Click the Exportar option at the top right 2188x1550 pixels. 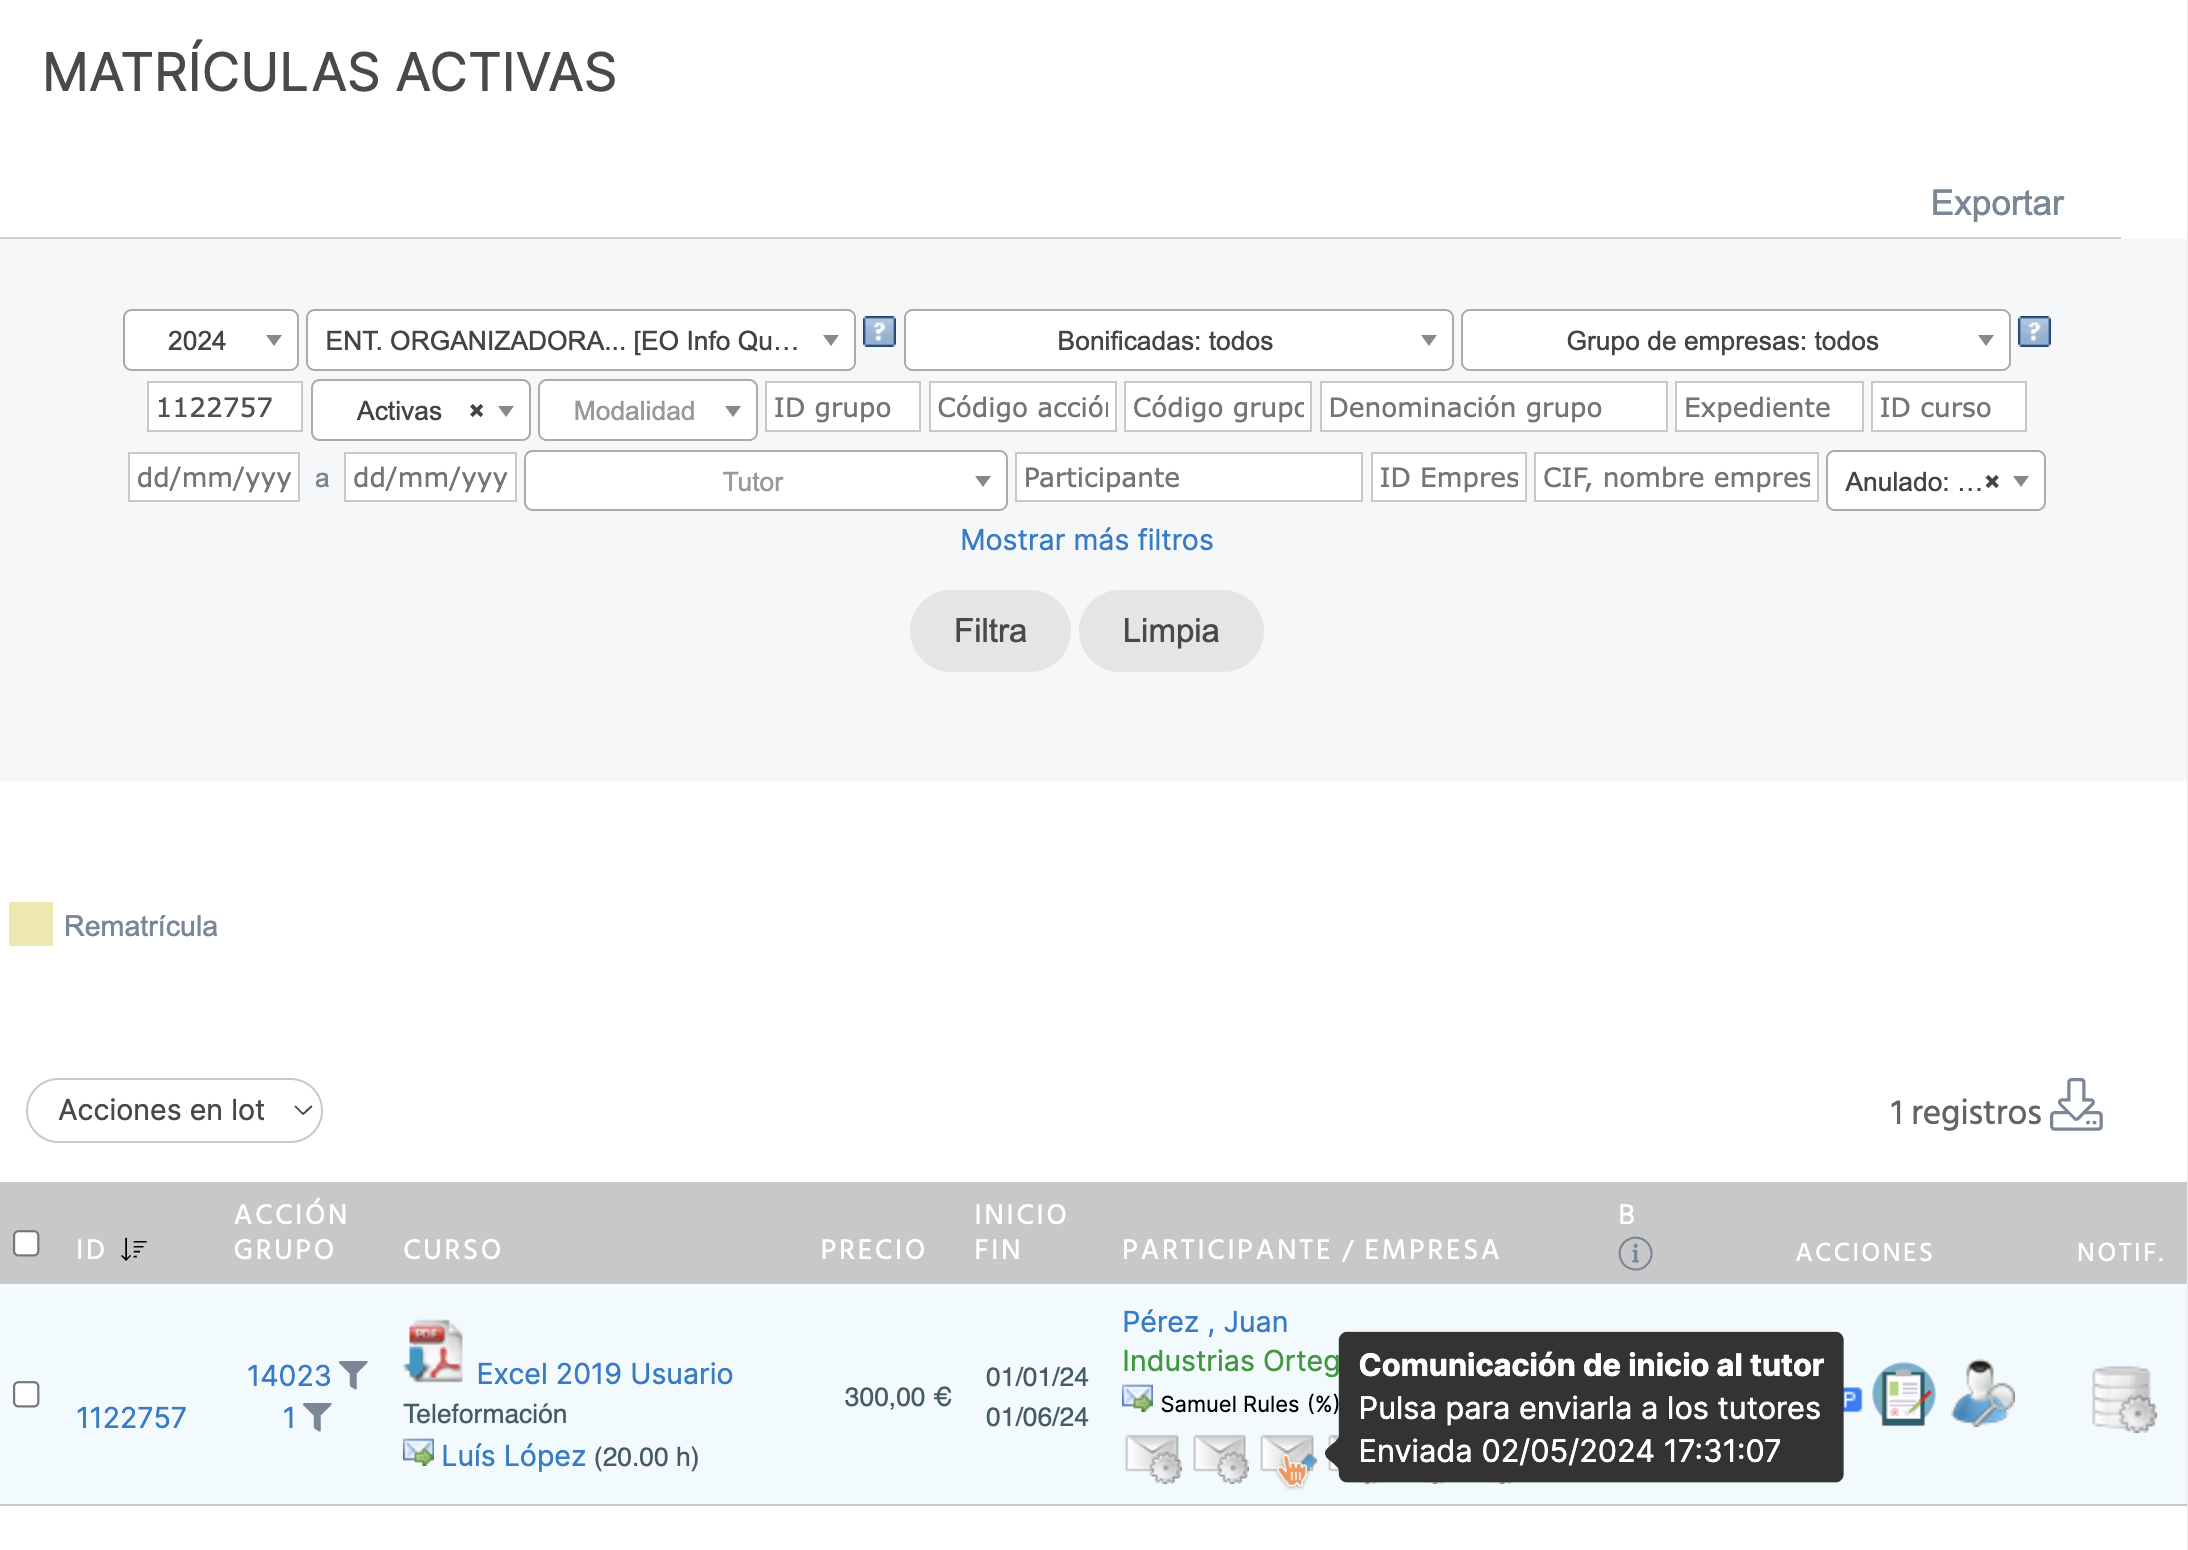[x=1996, y=203]
